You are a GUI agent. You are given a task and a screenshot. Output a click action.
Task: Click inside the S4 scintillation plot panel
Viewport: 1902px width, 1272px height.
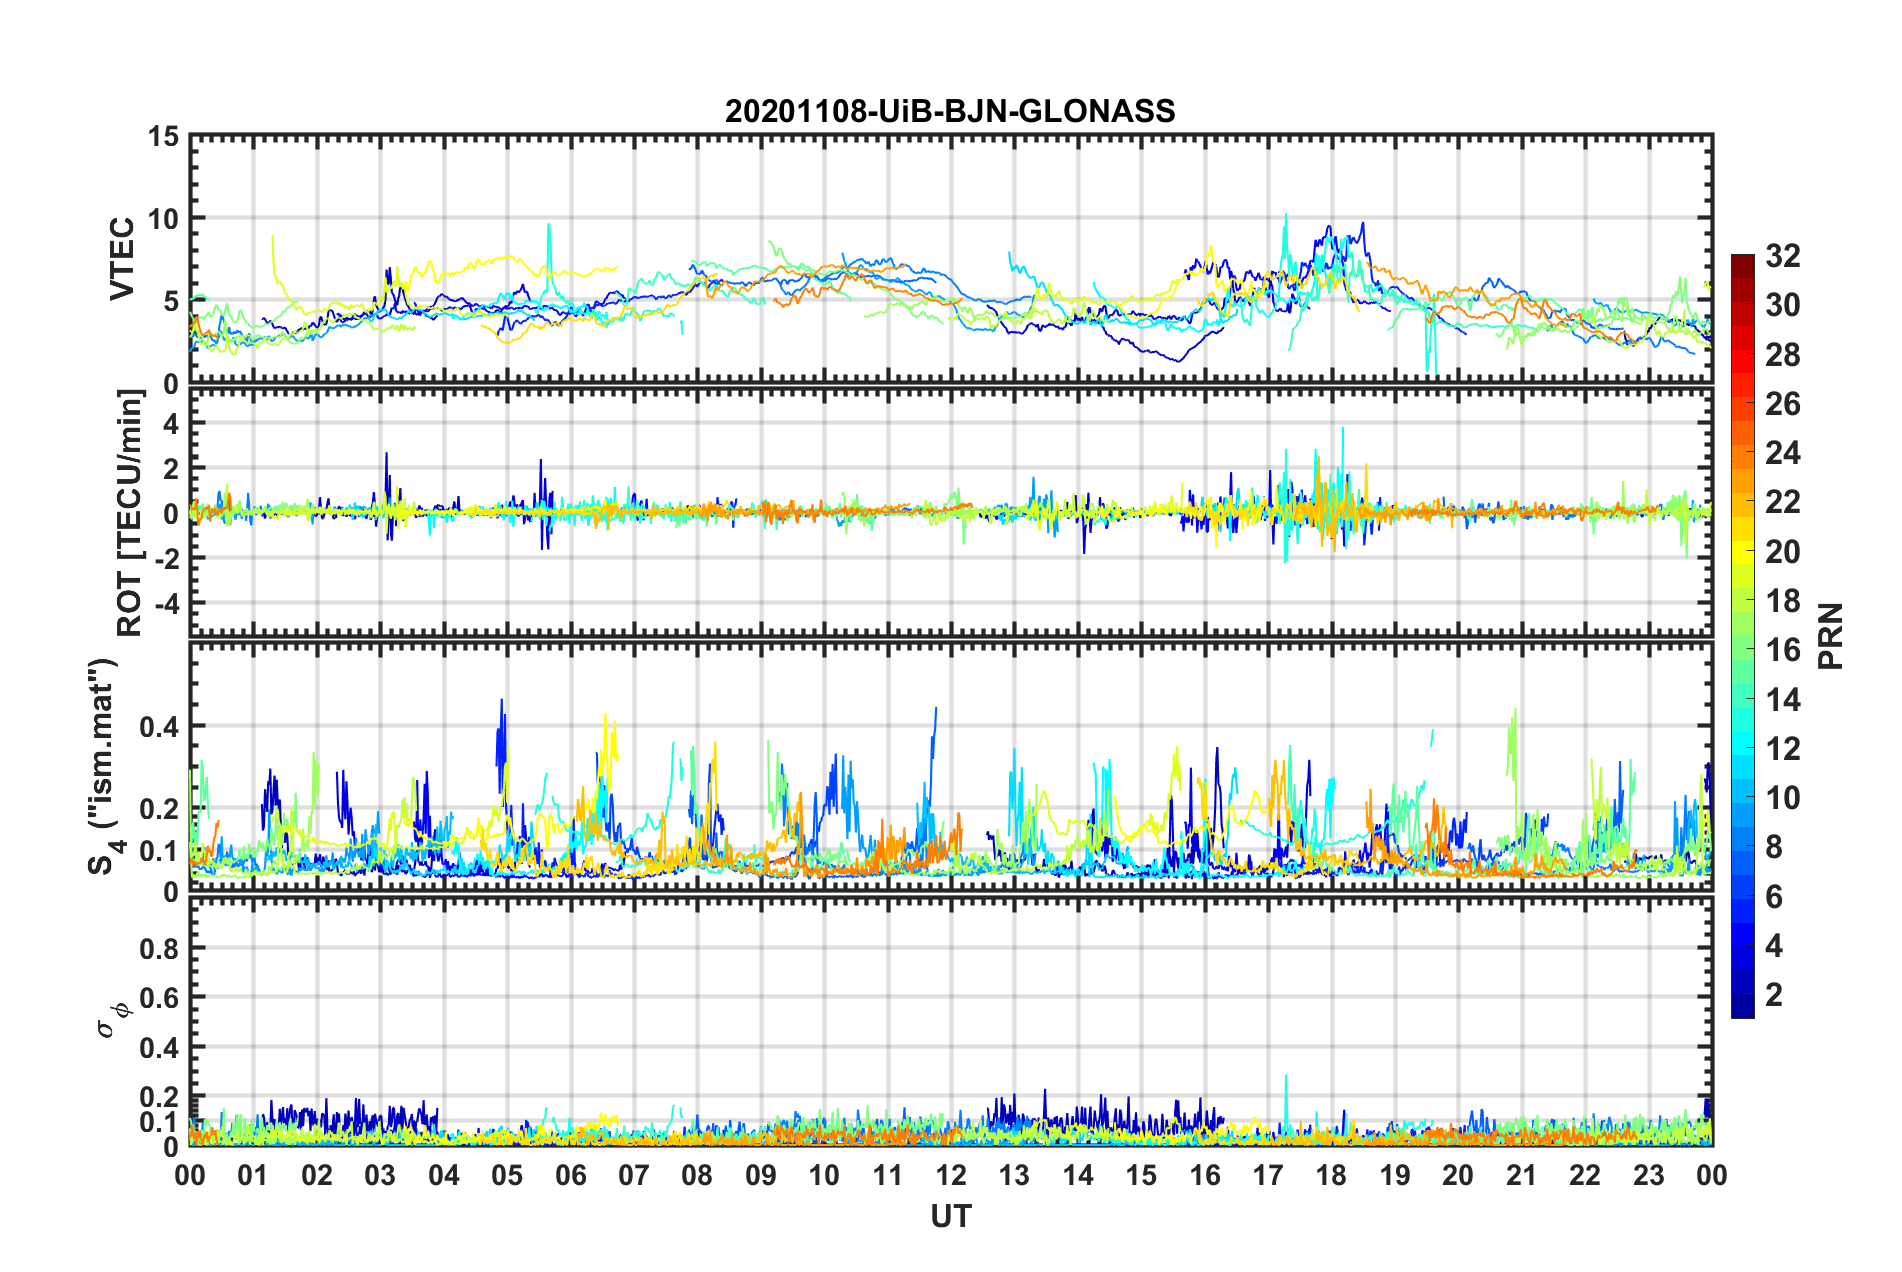click(x=951, y=766)
